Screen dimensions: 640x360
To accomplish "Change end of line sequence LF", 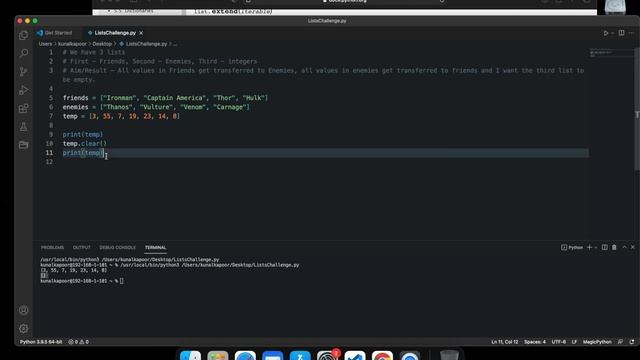I will [574, 342].
